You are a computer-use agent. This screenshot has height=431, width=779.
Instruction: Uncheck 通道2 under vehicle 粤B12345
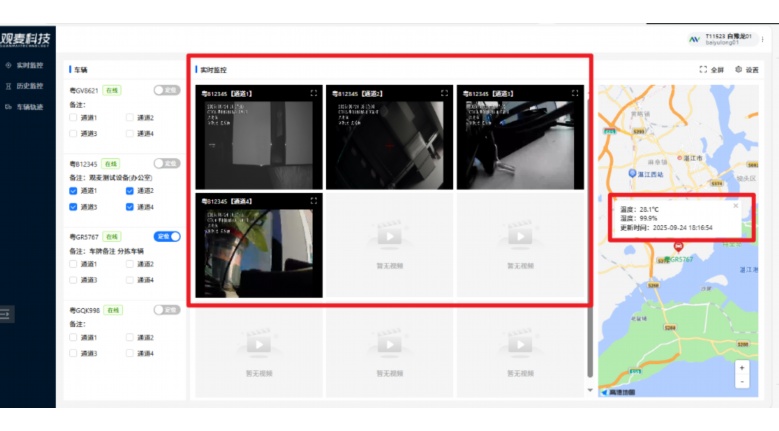click(x=130, y=191)
